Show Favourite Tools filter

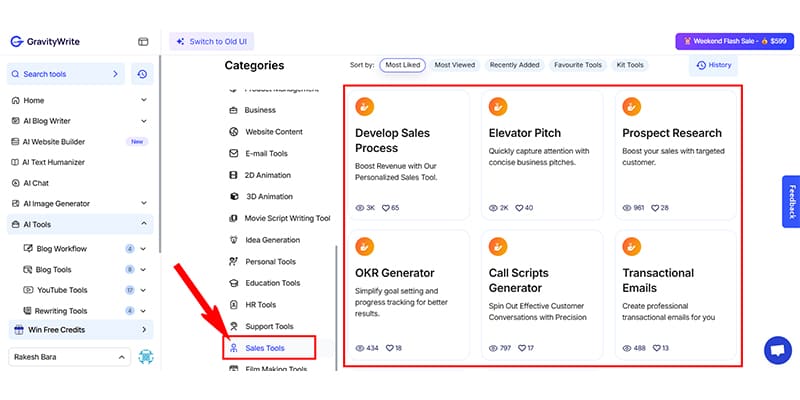pos(578,65)
